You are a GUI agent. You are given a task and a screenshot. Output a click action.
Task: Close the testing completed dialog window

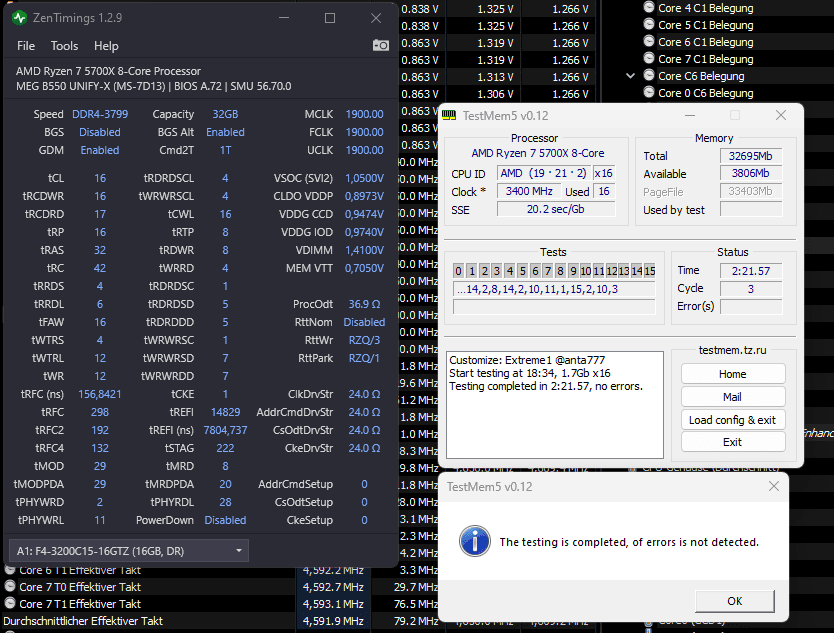pos(774,486)
